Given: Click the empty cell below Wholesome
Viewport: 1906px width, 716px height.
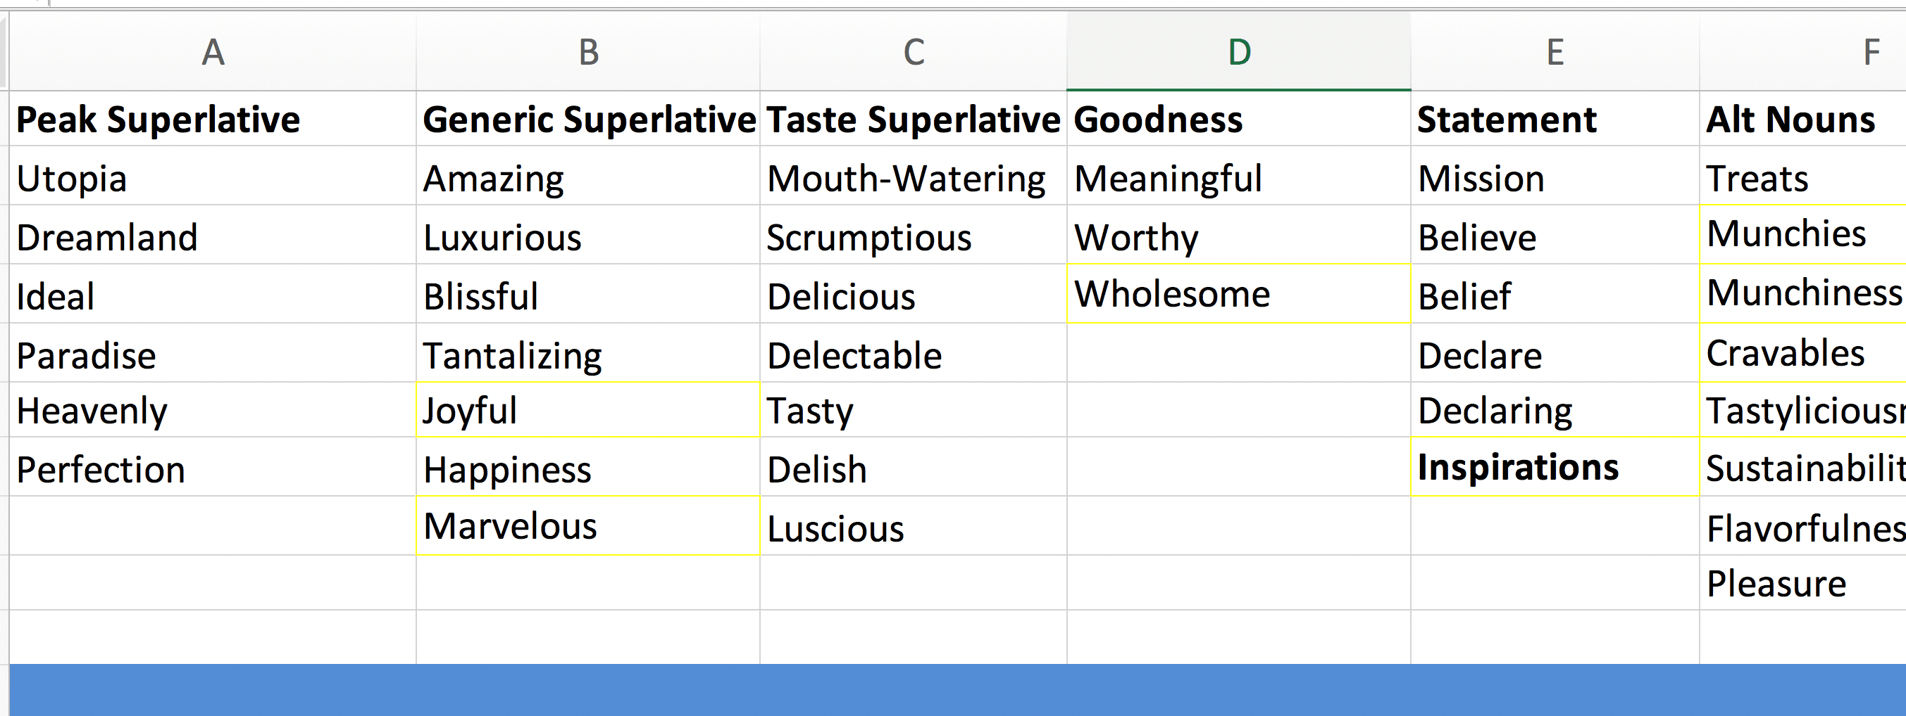Looking at the screenshot, I should (x=1239, y=353).
